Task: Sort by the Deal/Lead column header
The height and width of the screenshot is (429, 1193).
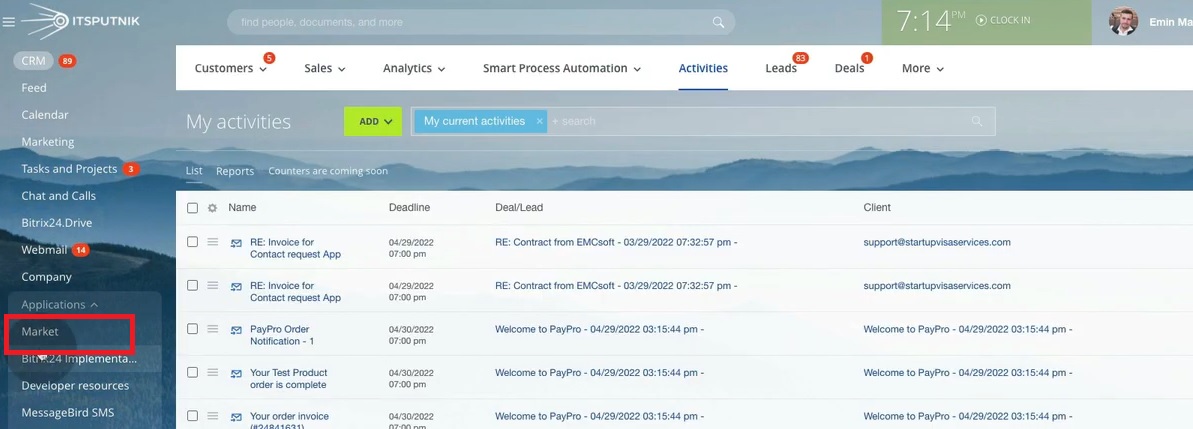Action: [519, 208]
